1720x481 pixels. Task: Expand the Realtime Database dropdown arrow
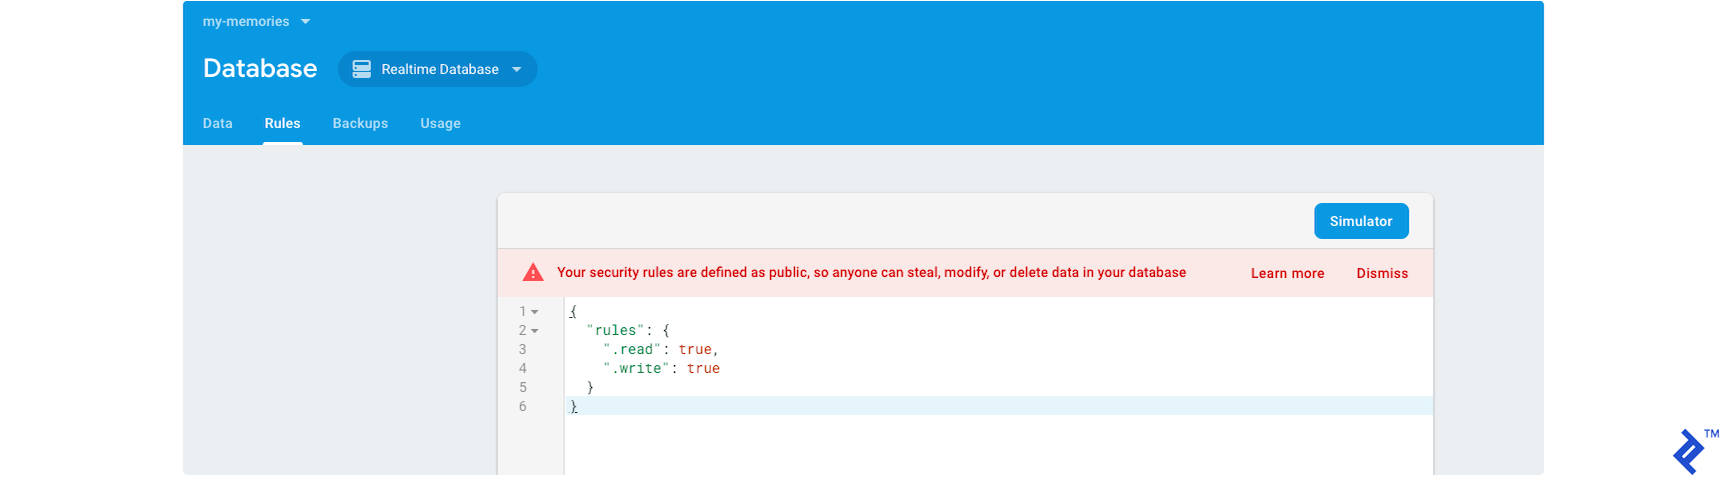[517, 69]
